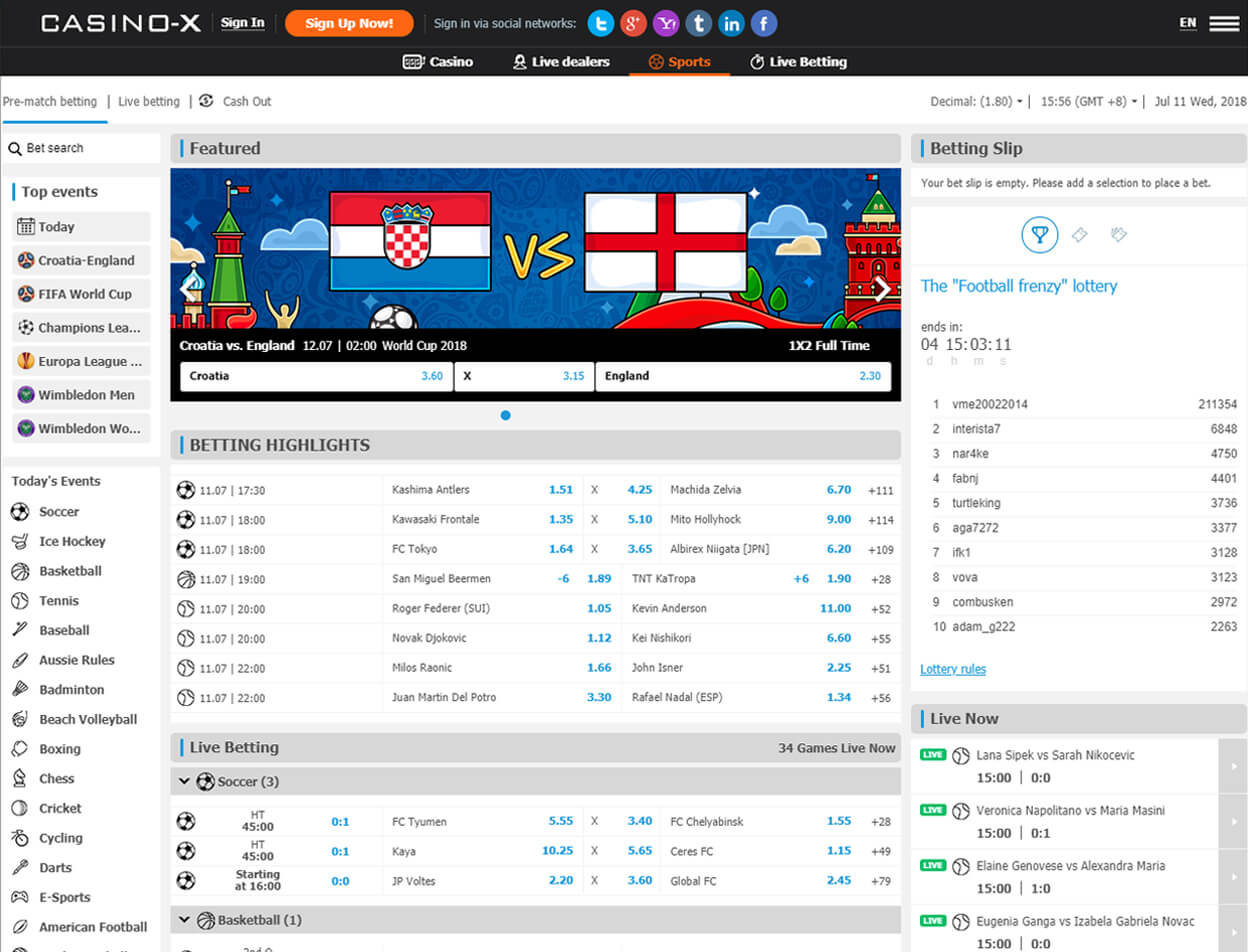Collapse the Basketball (1) live section
This screenshot has height=952, width=1248.
184,920
